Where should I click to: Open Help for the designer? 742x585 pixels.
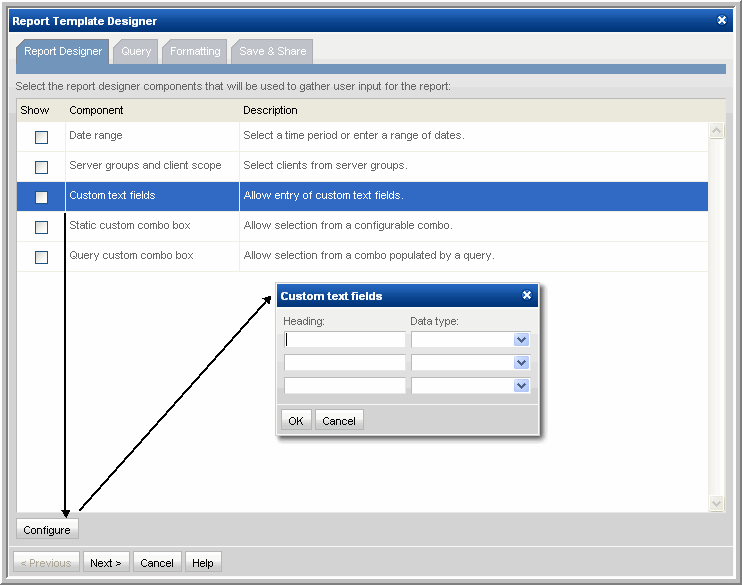(x=203, y=563)
